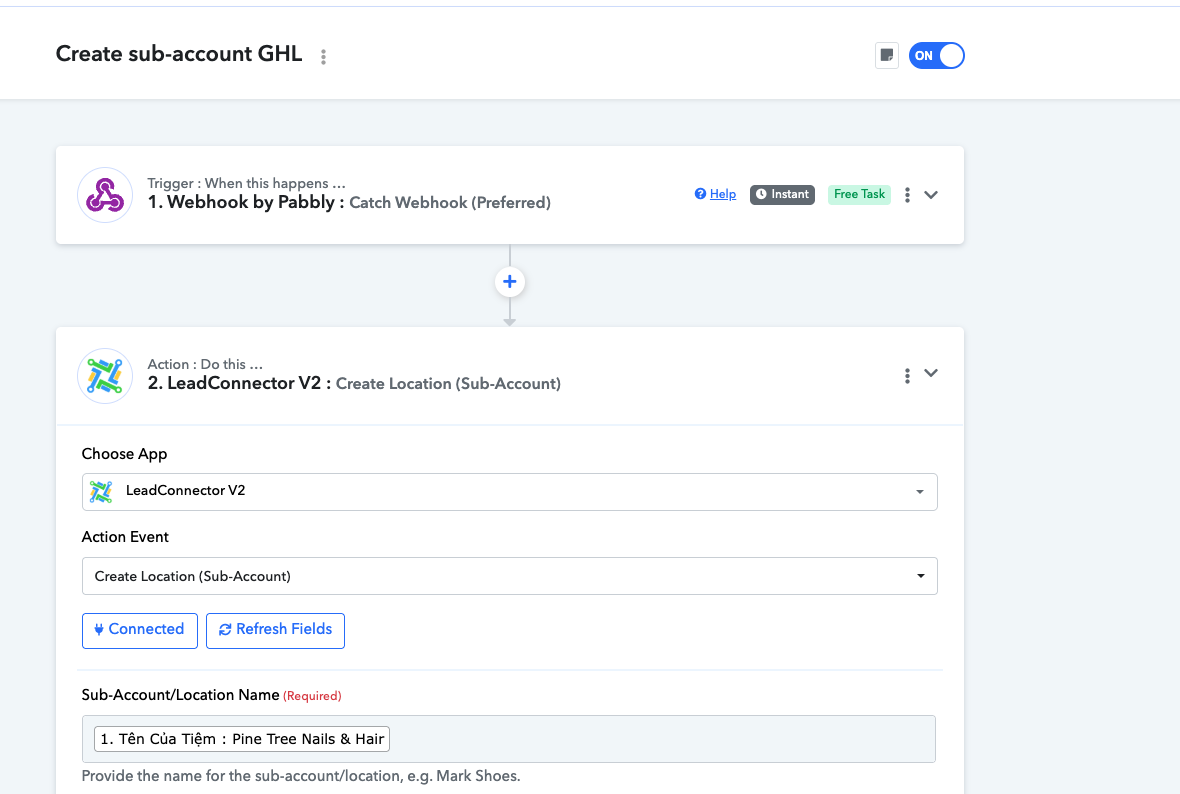Click the Free Task label
The height and width of the screenshot is (794, 1180).
[859, 194]
